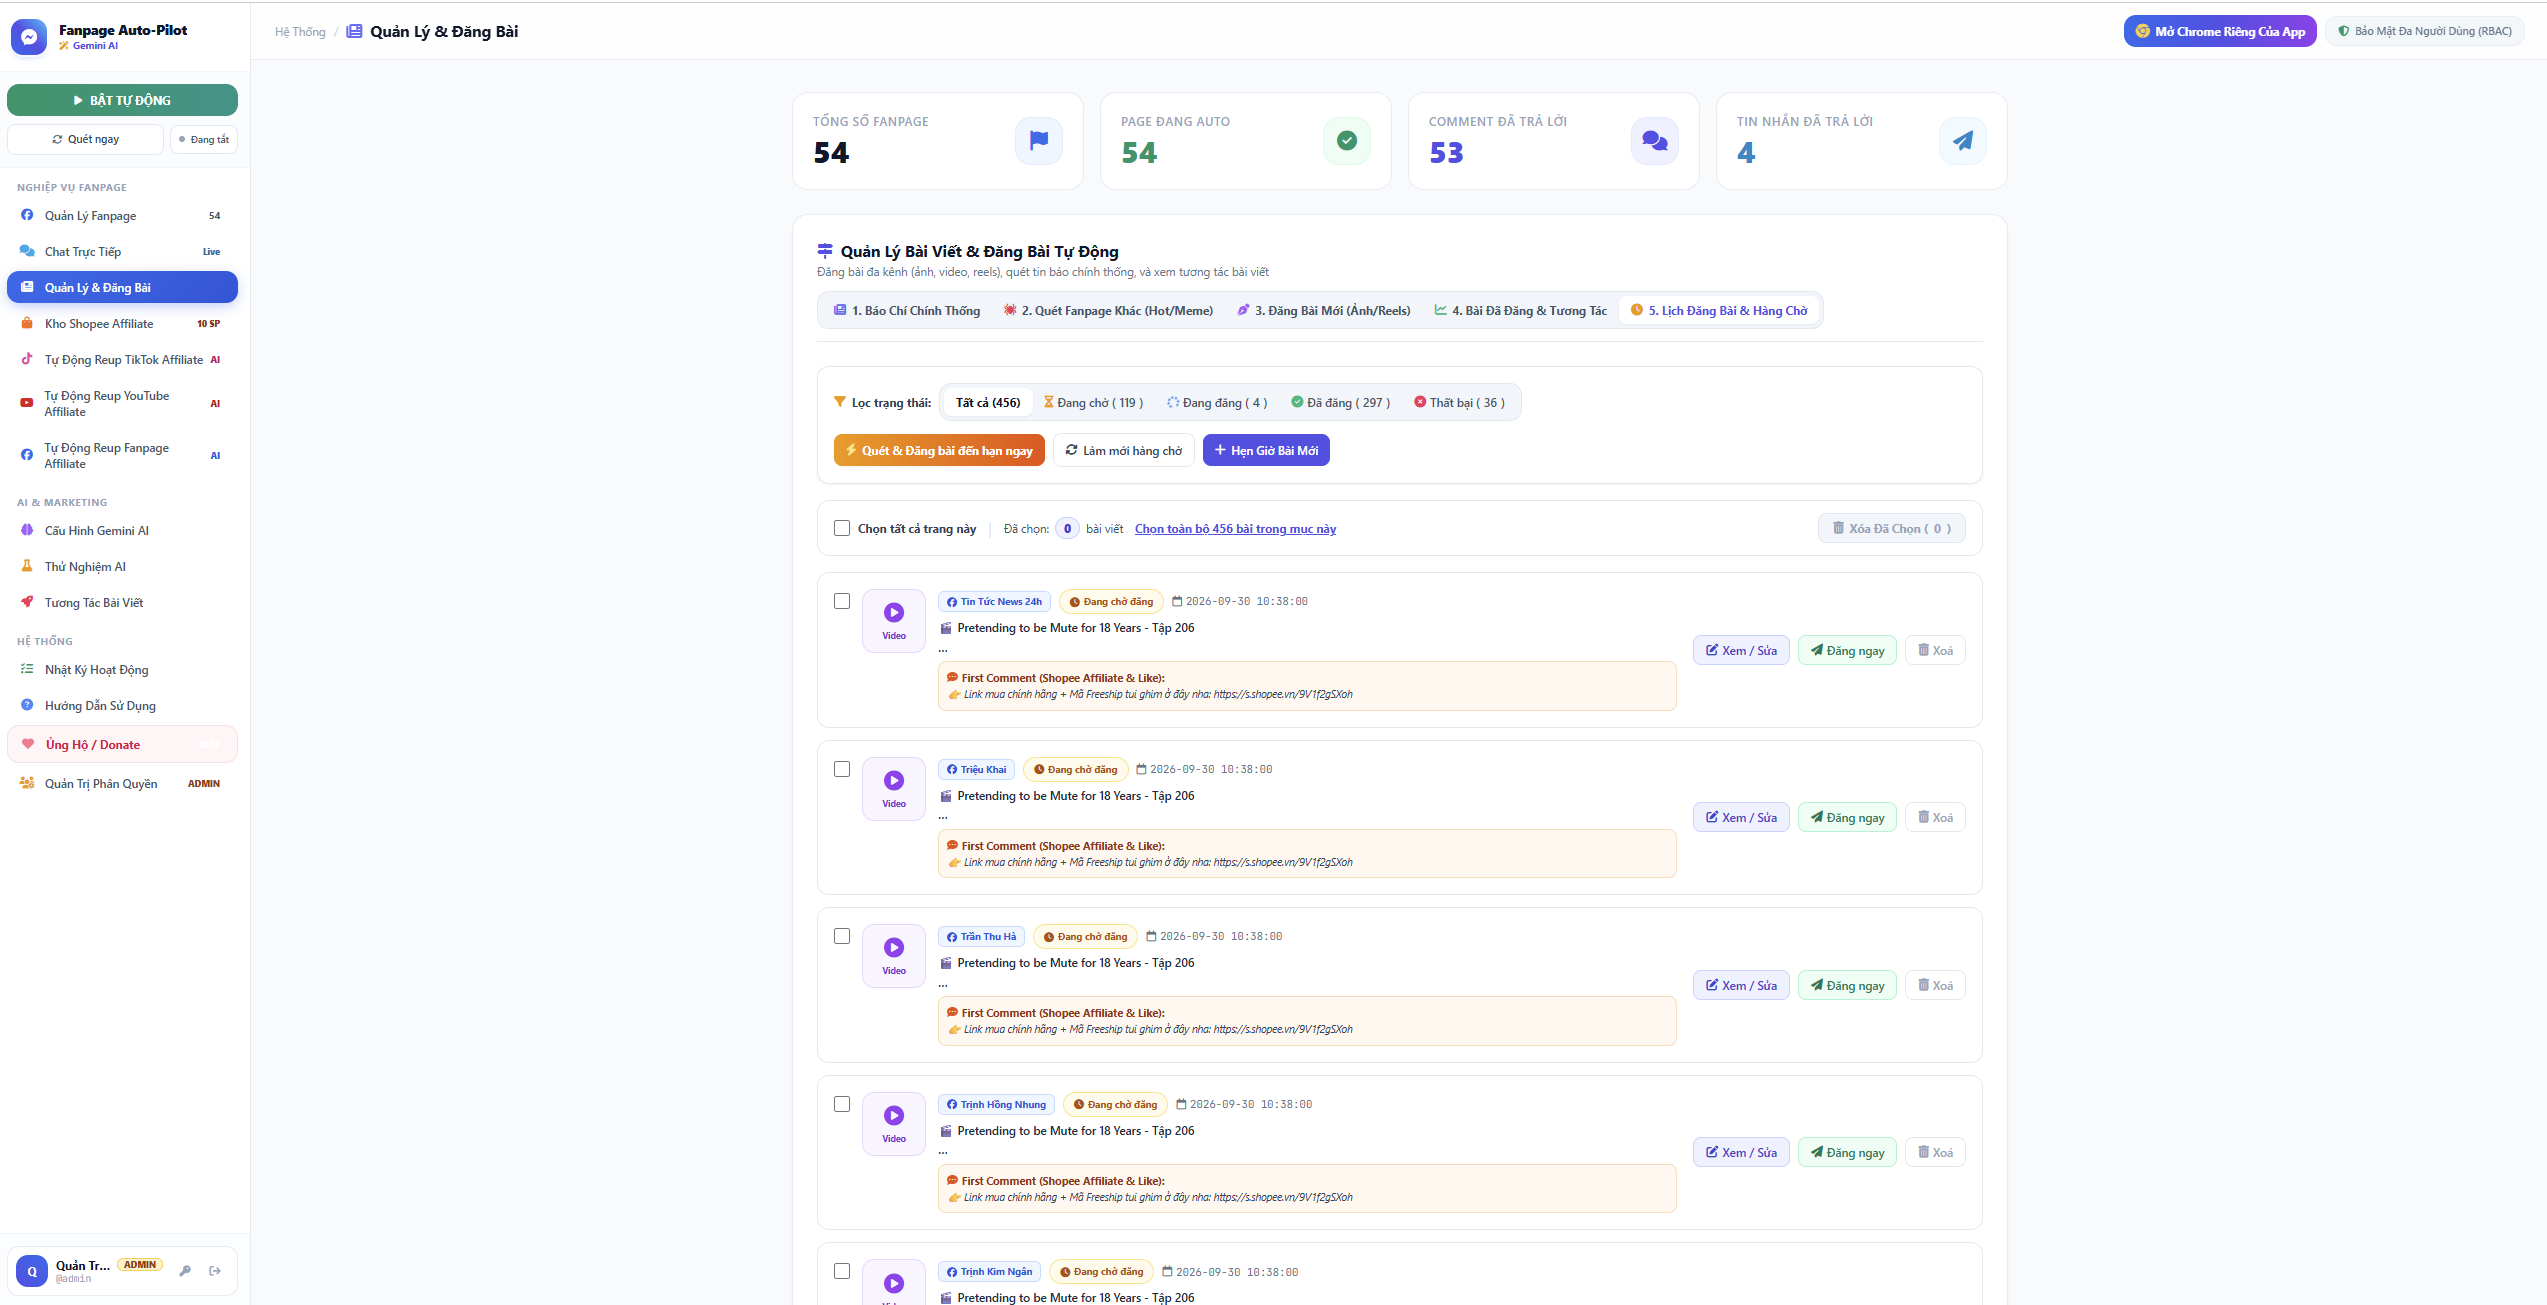Open Tương Tác Bài Viết in the sidebar
The height and width of the screenshot is (1305, 2547).
pyautogui.click(x=122, y=603)
